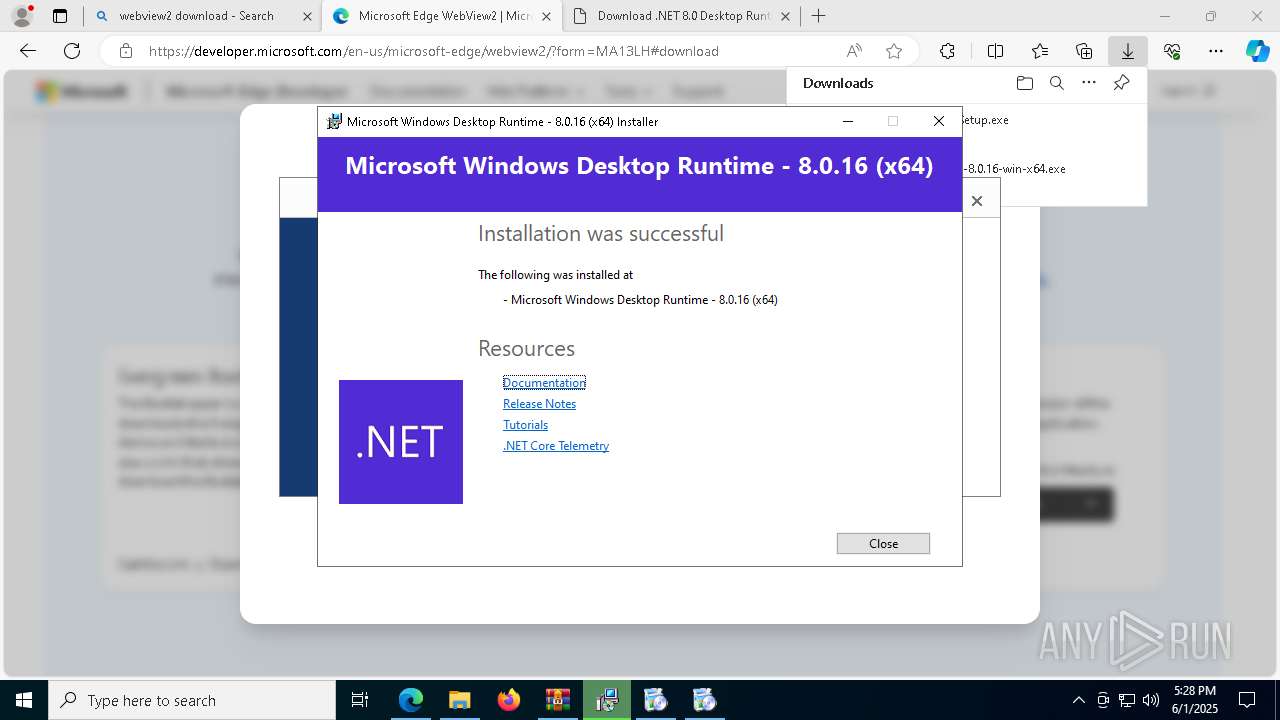
Task: Open the notification center icon
Action: 1247,700
